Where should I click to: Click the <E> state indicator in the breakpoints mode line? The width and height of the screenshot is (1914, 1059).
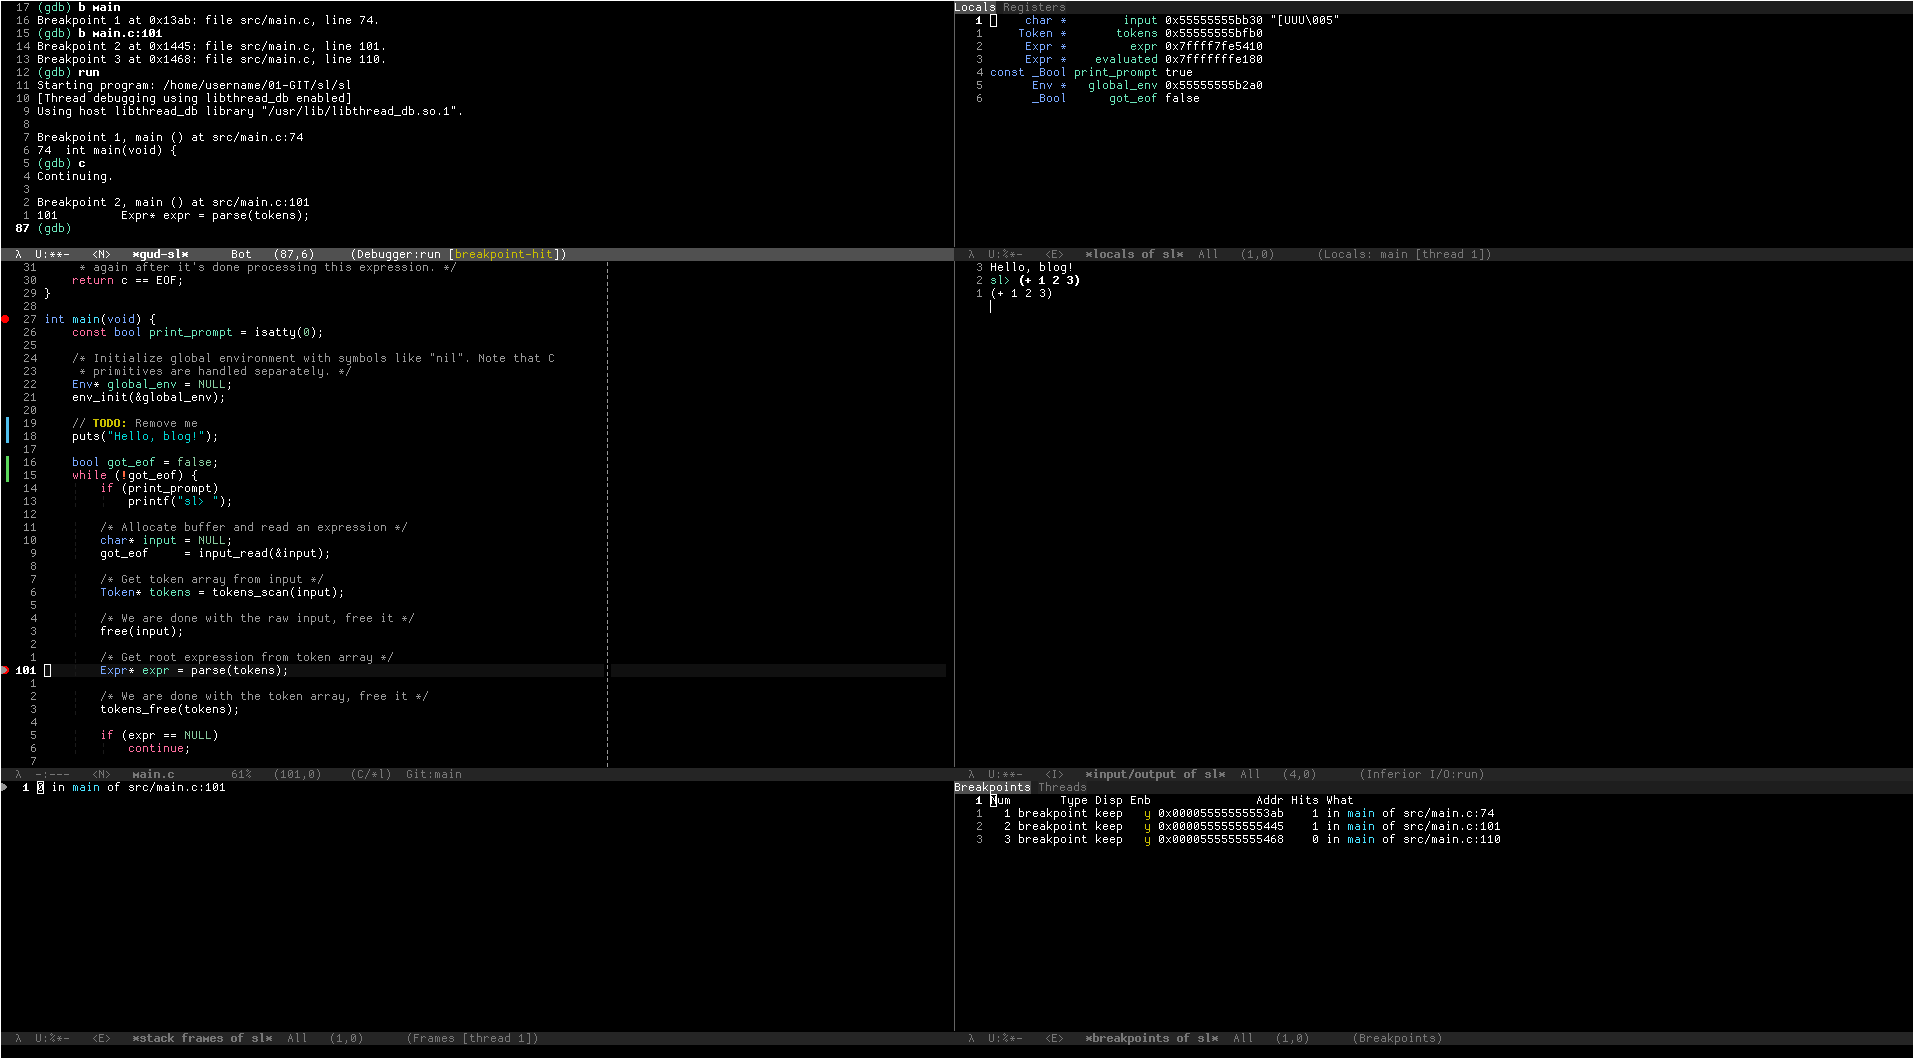(1055, 1038)
